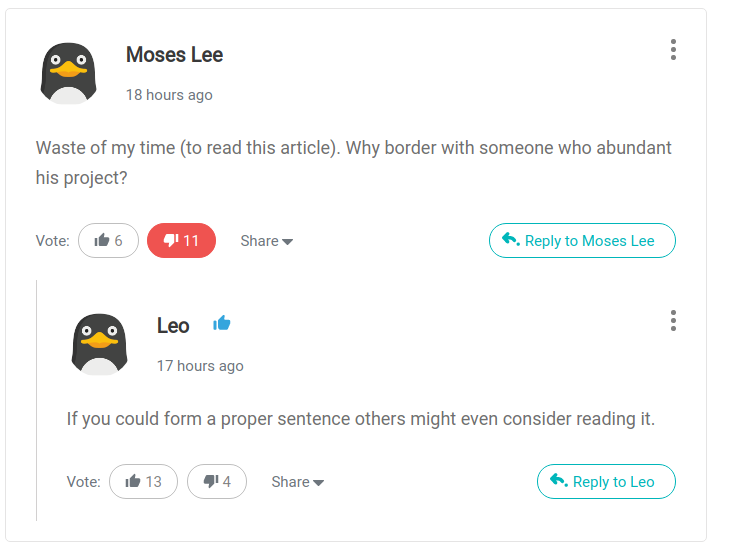Open Leo's profile name link
Screen dimensions: 736x555
click(x=173, y=326)
